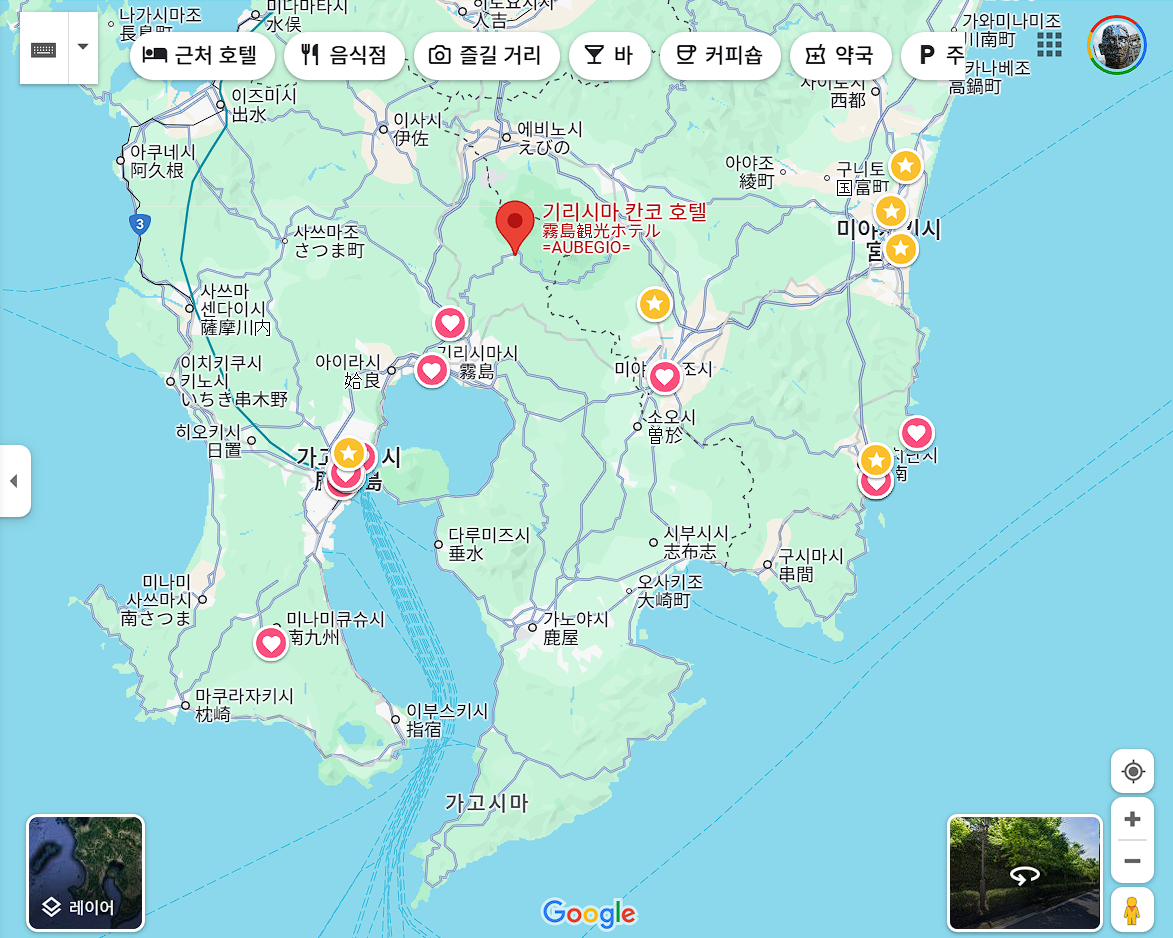Click the 다루미즈시 垂水 city label

(489, 544)
